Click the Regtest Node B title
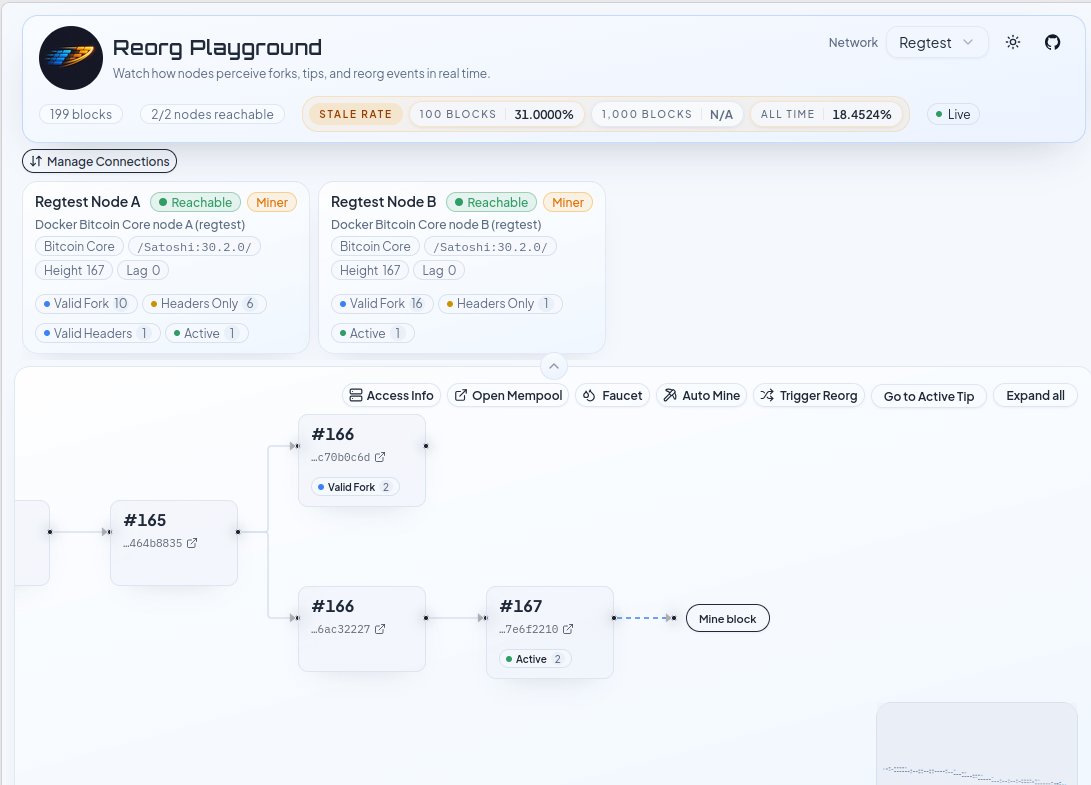1091x785 pixels. click(383, 202)
